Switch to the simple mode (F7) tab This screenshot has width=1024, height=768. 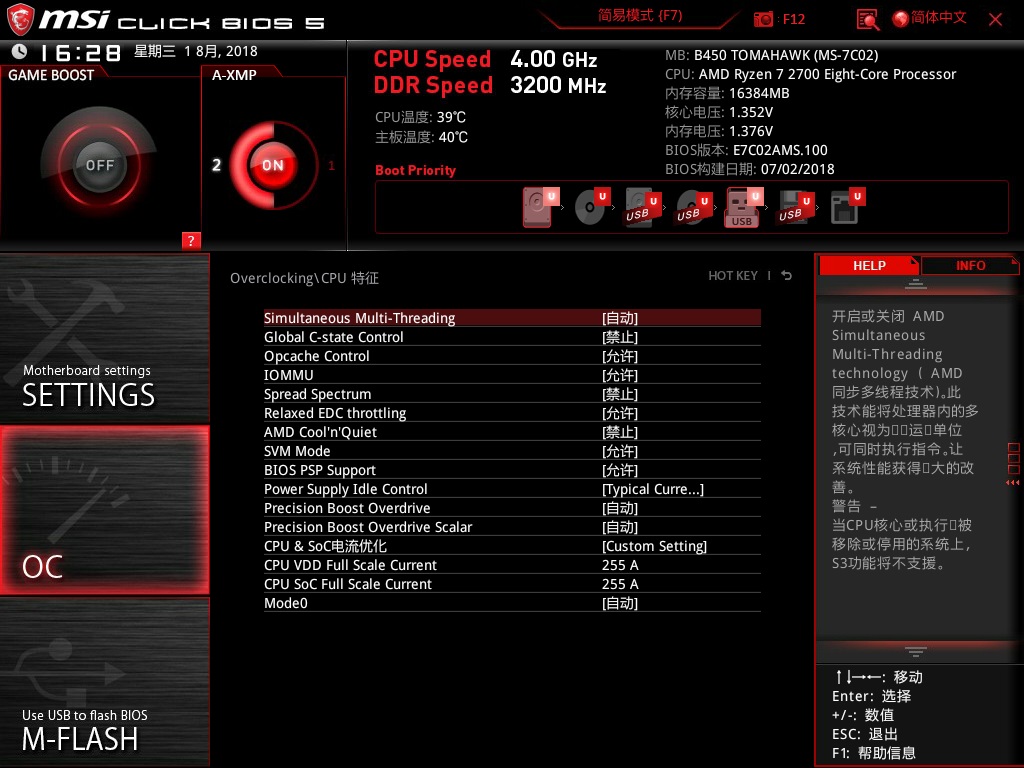tap(640, 16)
